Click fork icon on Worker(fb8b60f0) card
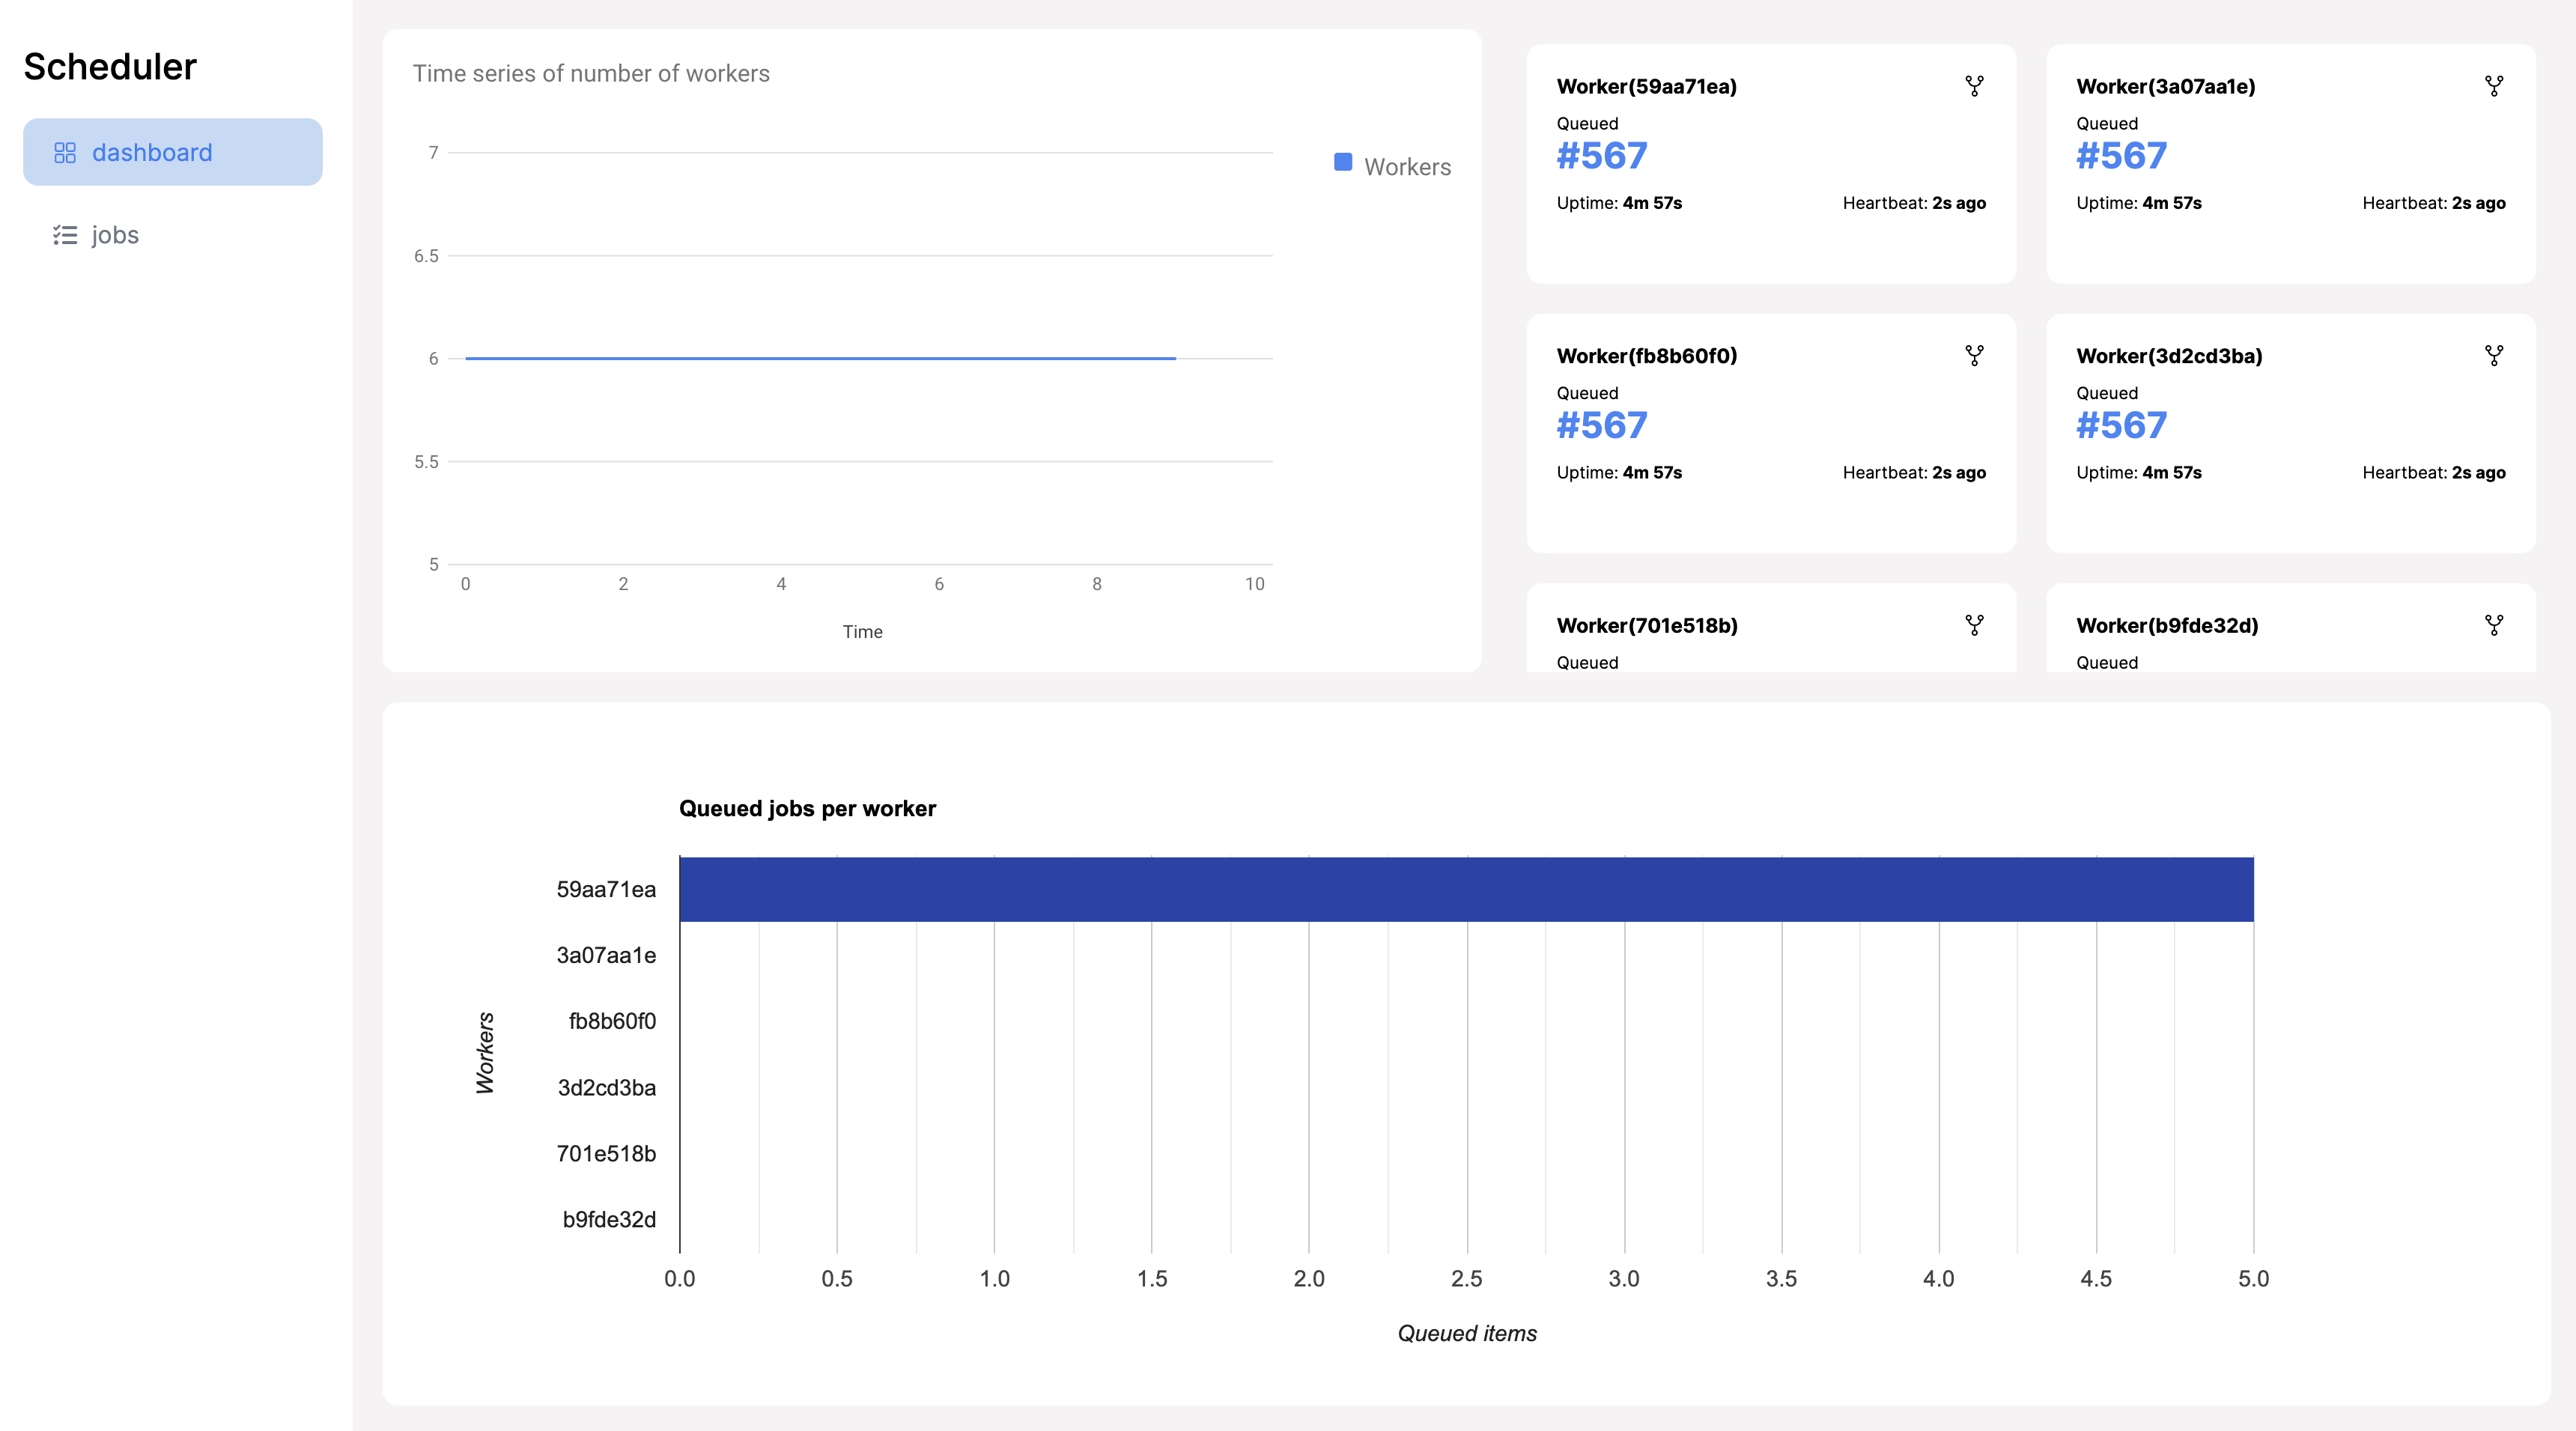Screen dimensions: 2576x1431 click(x=1974, y=356)
